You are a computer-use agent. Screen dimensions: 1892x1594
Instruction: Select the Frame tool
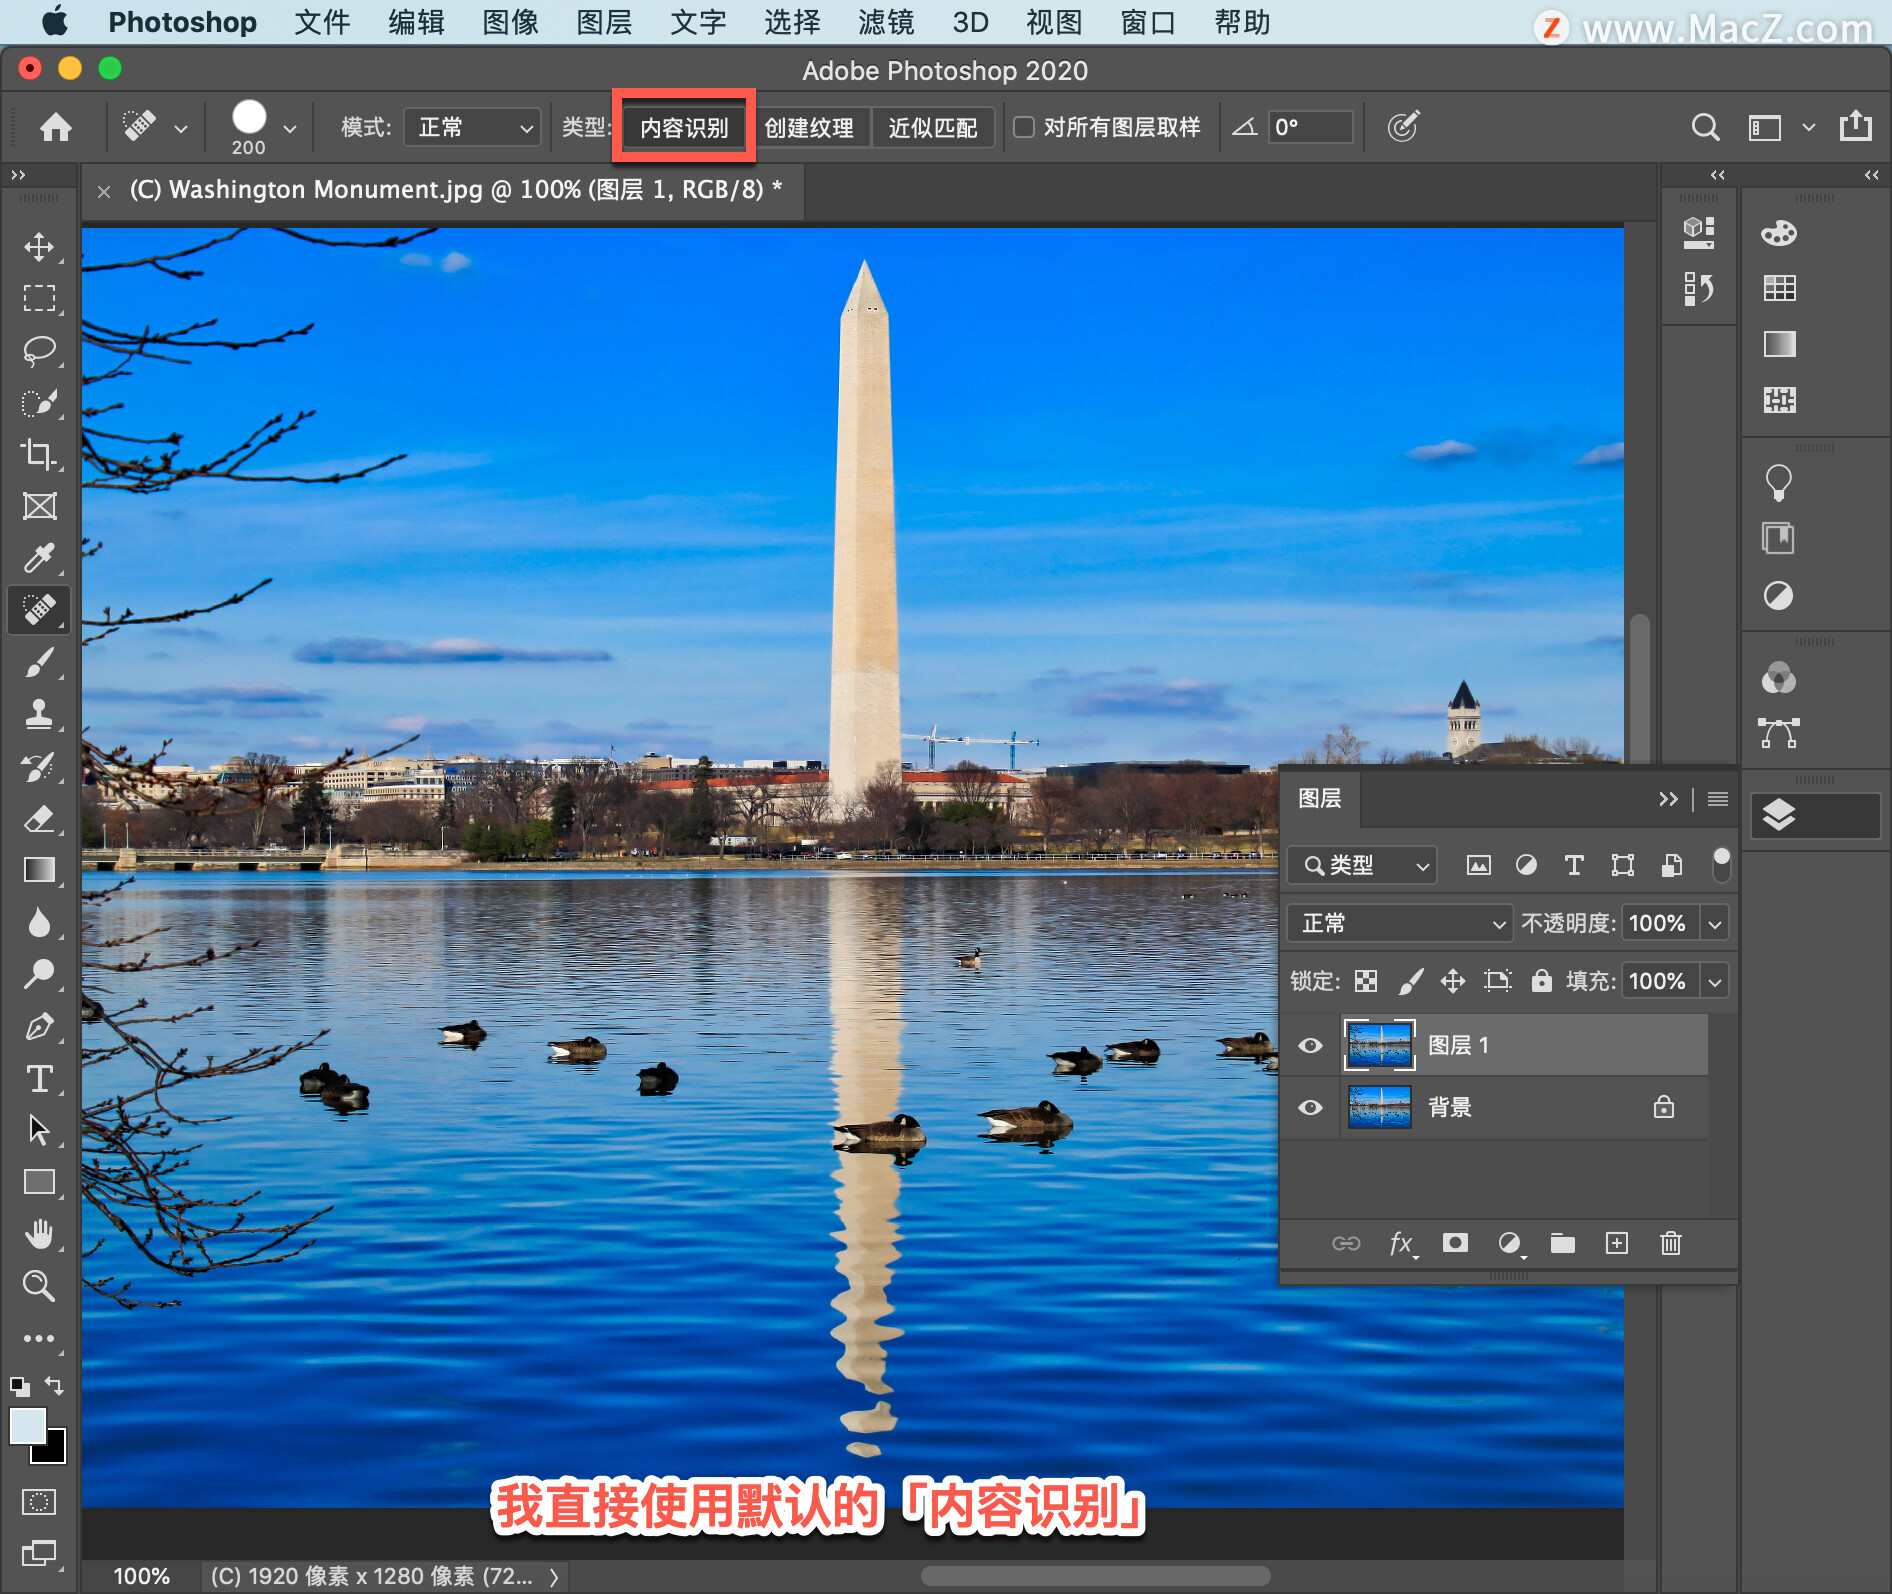click(x=39, y=506)
